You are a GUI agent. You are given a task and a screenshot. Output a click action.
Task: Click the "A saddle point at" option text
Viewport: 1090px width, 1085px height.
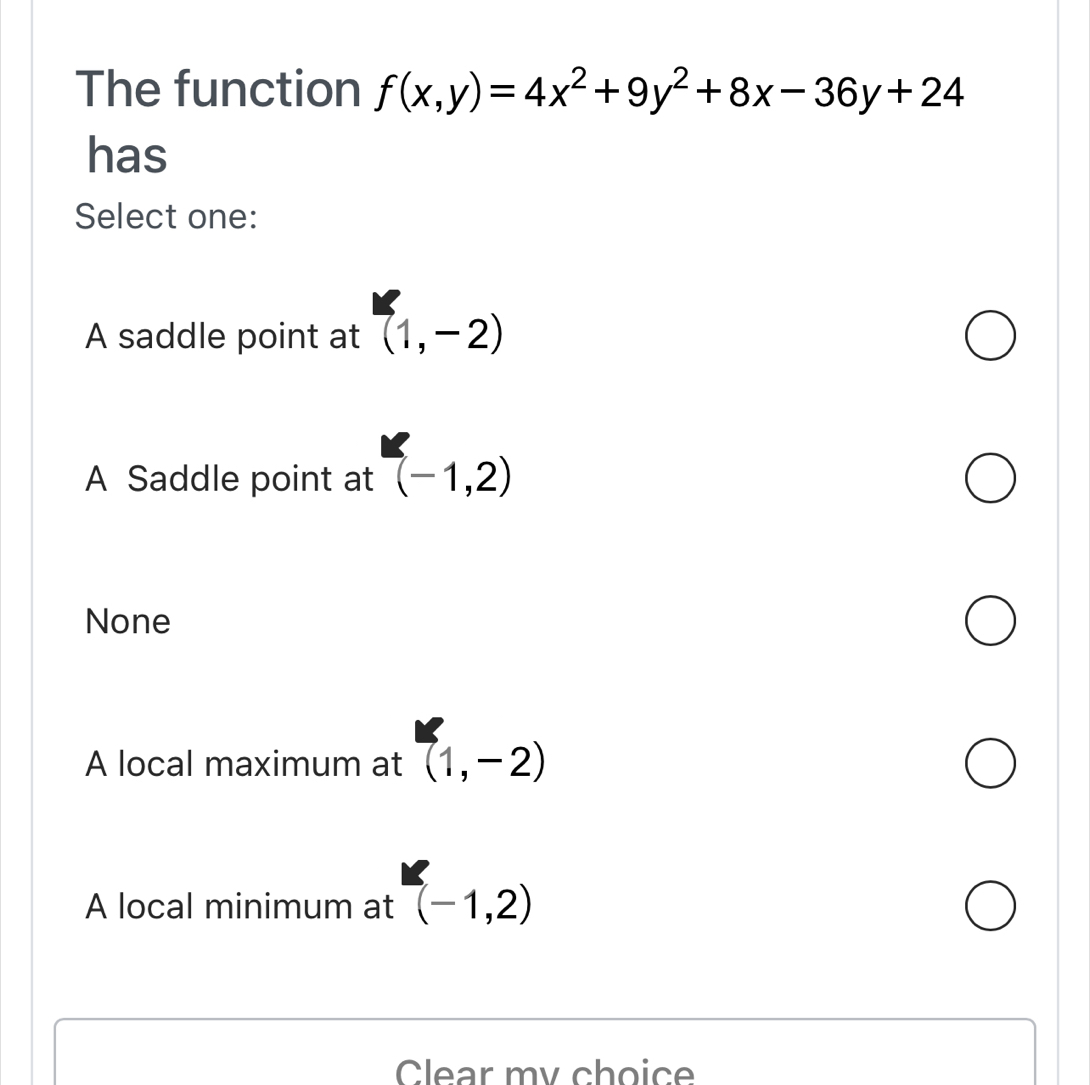[222, 338]
